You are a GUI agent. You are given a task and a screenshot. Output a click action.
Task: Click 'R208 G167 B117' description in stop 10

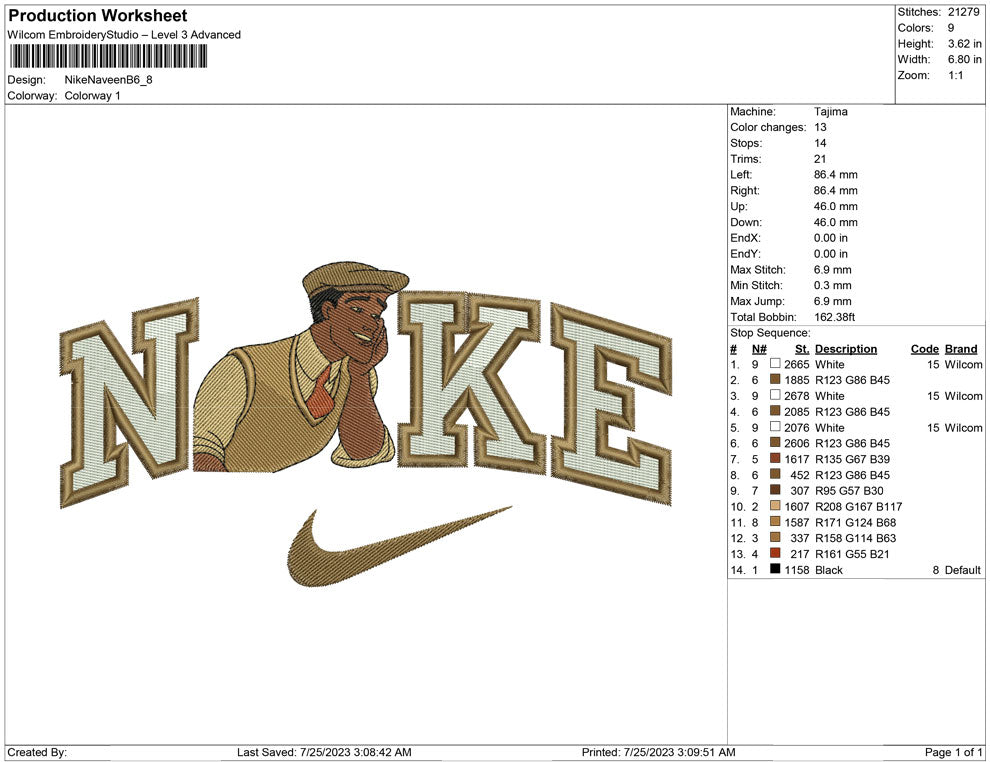(859, 506)
